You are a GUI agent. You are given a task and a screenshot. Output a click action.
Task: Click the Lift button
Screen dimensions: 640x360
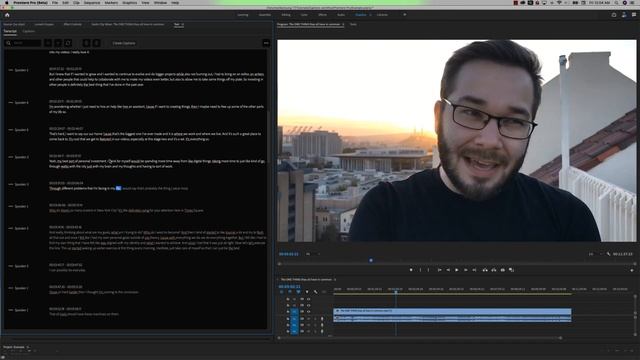coord(485,270)
